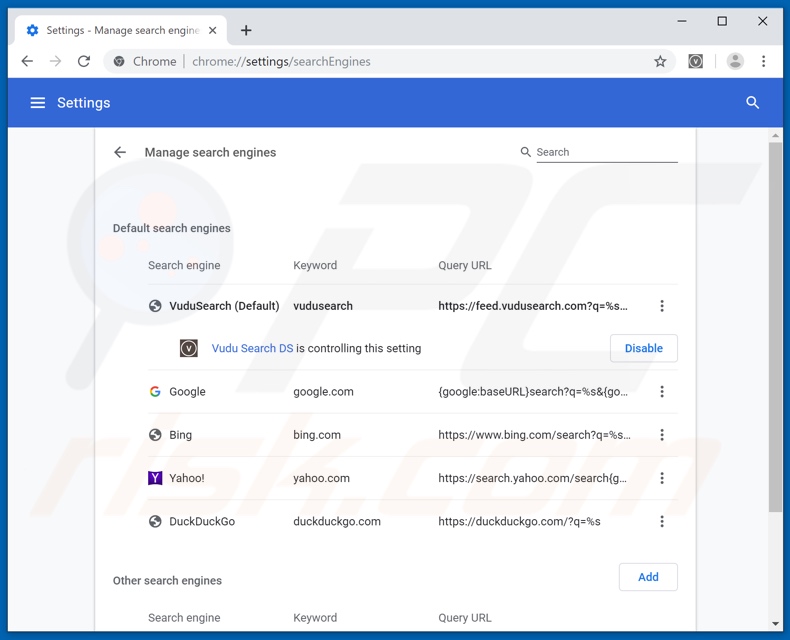Open Chrome's three-dot menu
Image resolution: width=790 pixels, height=640 pixels.
tap(763, 61)
